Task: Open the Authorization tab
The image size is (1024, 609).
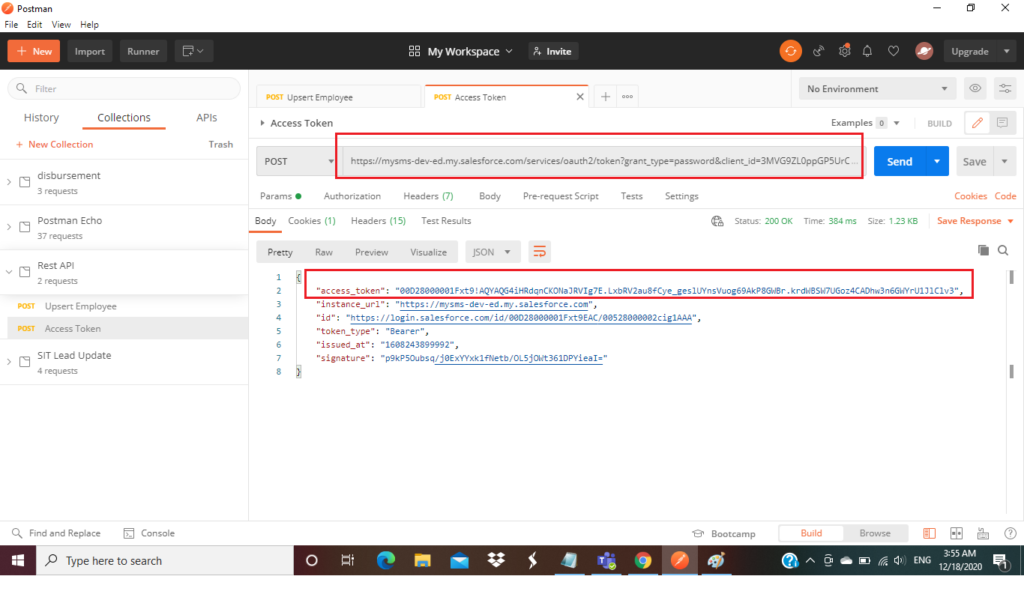Action: [x=352, y=196]
